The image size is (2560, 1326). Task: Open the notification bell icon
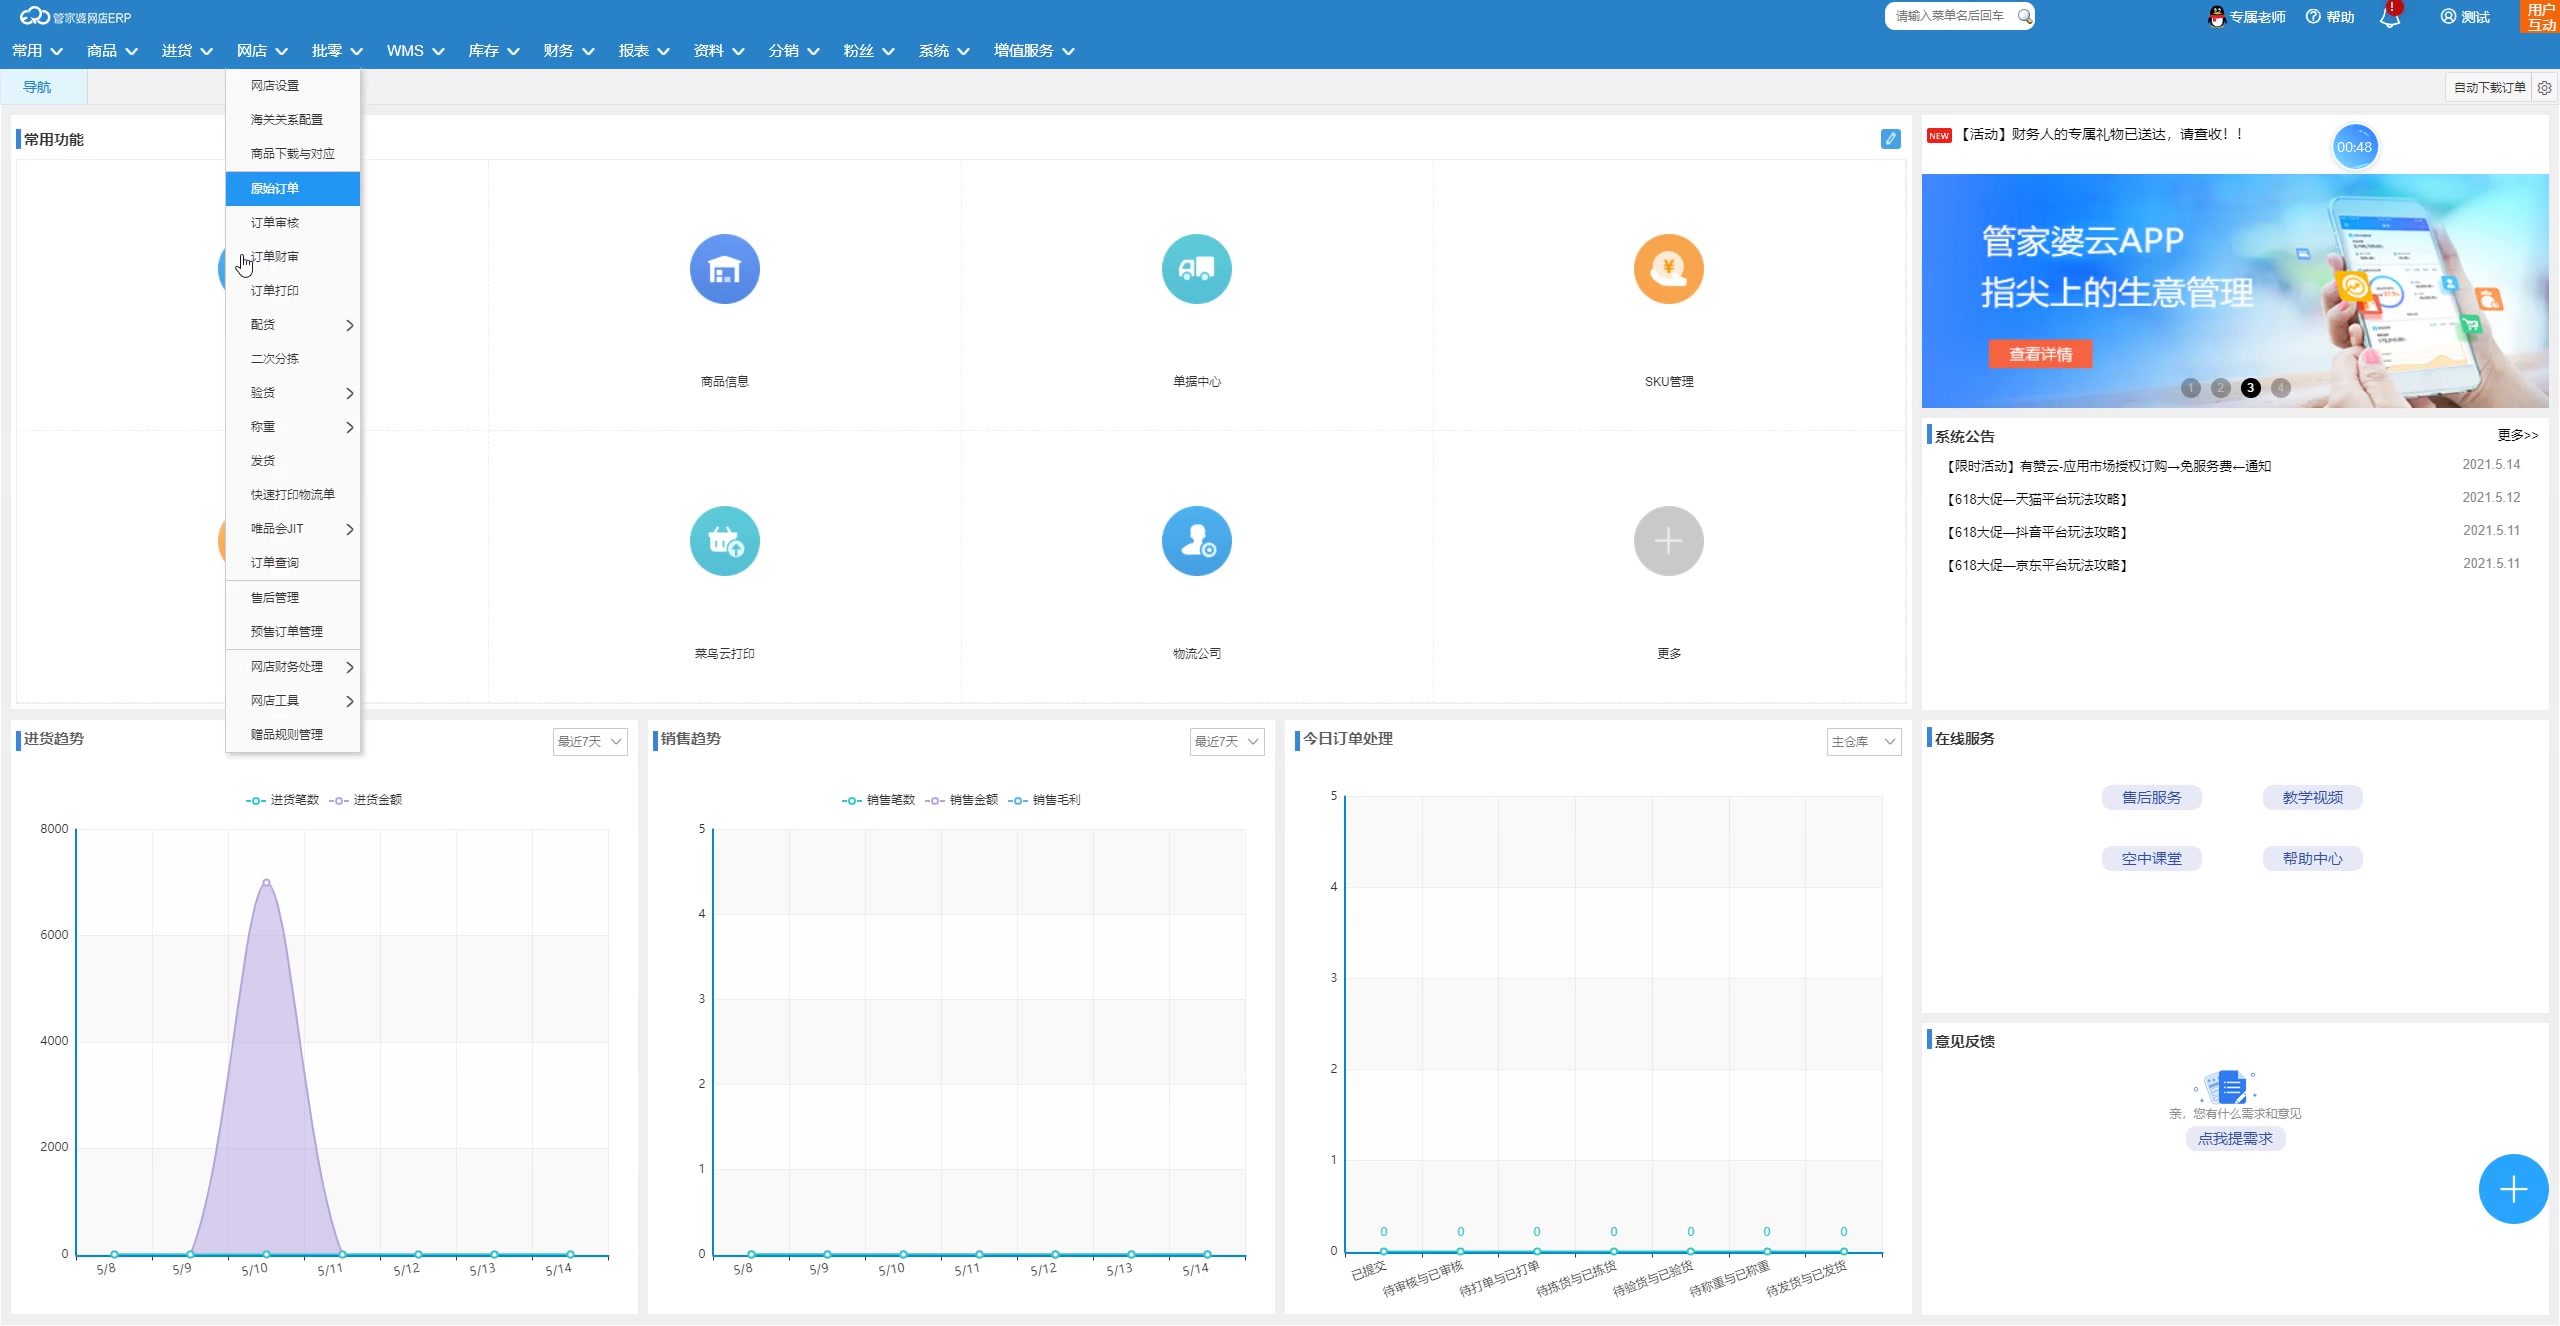coord(2390,17)
